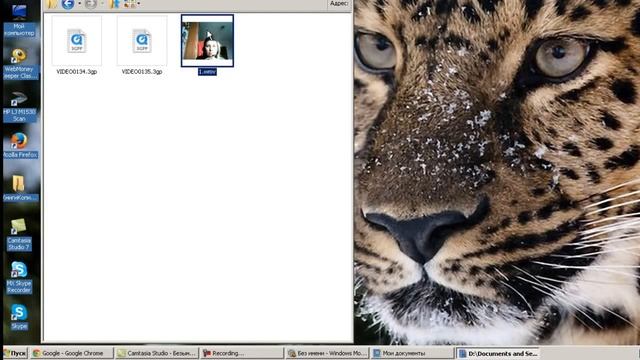Click the Forward arrow in Explorer toolbar

pyautogui.click(x=91, y=4)
